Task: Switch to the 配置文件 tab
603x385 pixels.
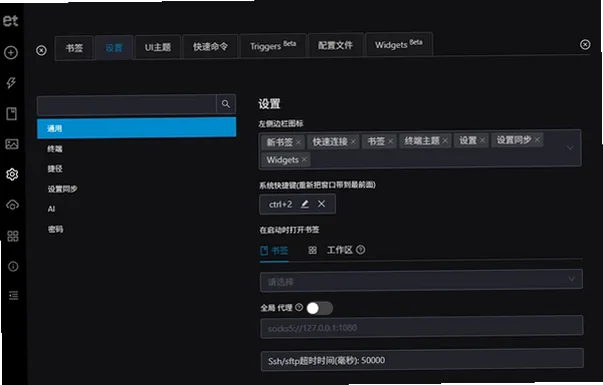Action: (335, 45)
